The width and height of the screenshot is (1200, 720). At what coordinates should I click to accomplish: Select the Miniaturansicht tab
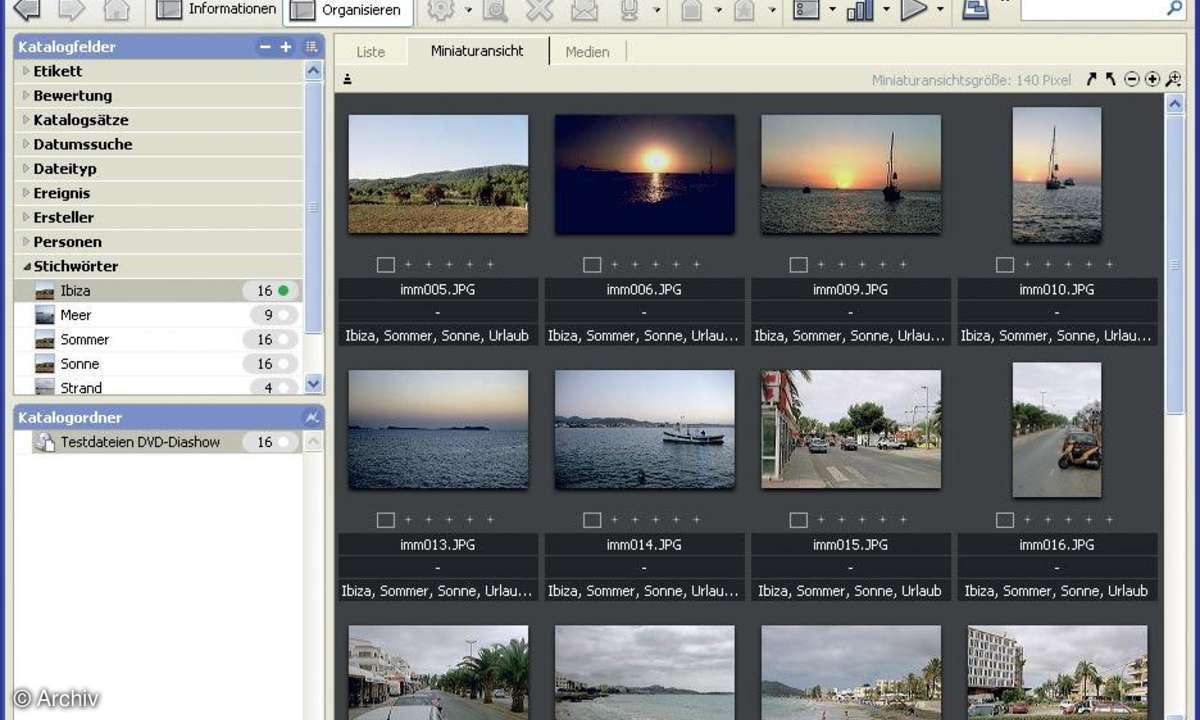[x=477, y=51]
